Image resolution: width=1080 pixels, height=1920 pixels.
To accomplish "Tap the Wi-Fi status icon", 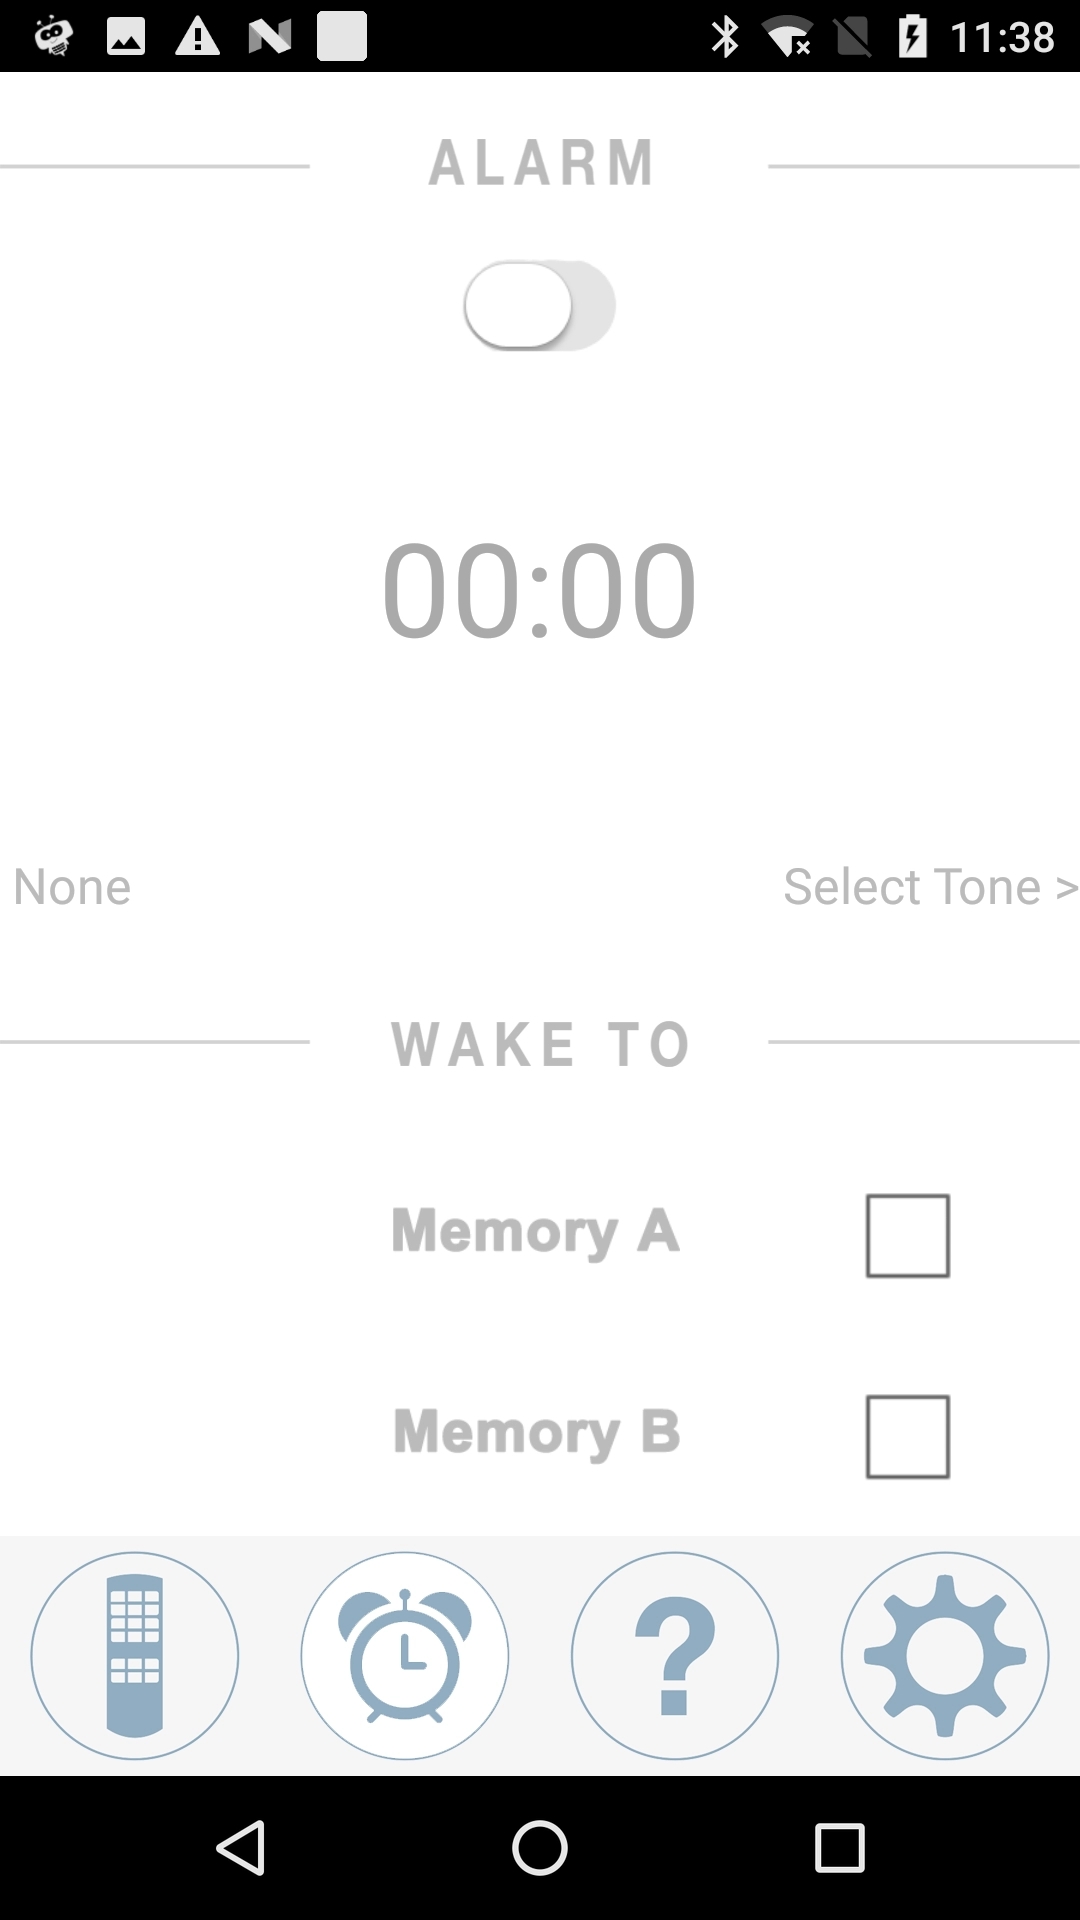I will click(788, 37).
